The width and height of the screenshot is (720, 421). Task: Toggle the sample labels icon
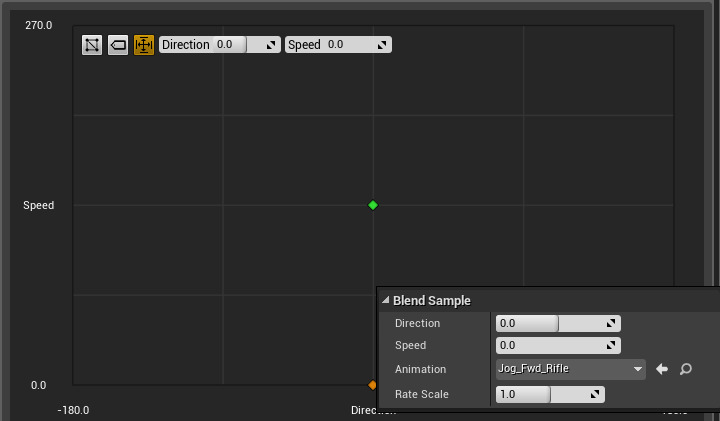118,45
